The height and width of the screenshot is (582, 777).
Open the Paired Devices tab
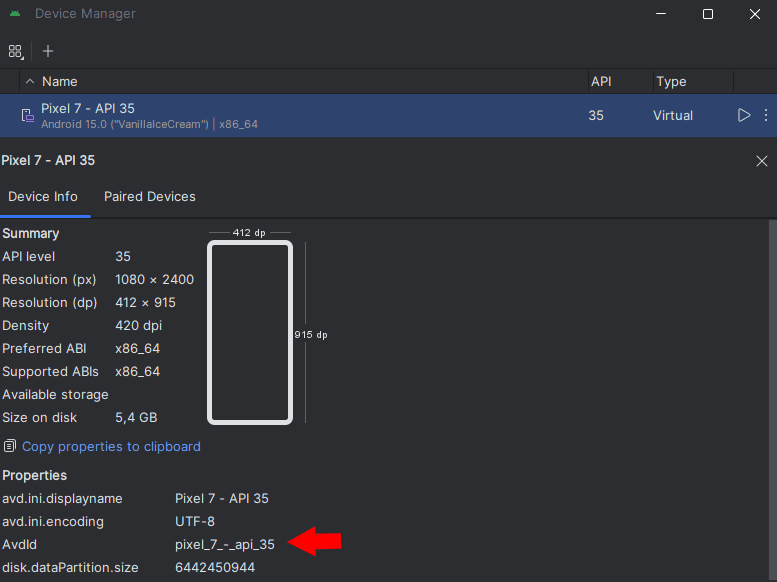(x=150, y=197)
